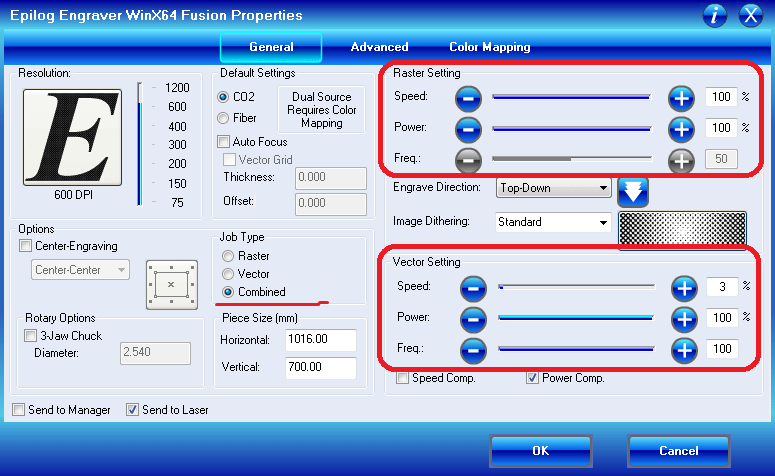Click the resolution preview letter E image

(72, 137)
